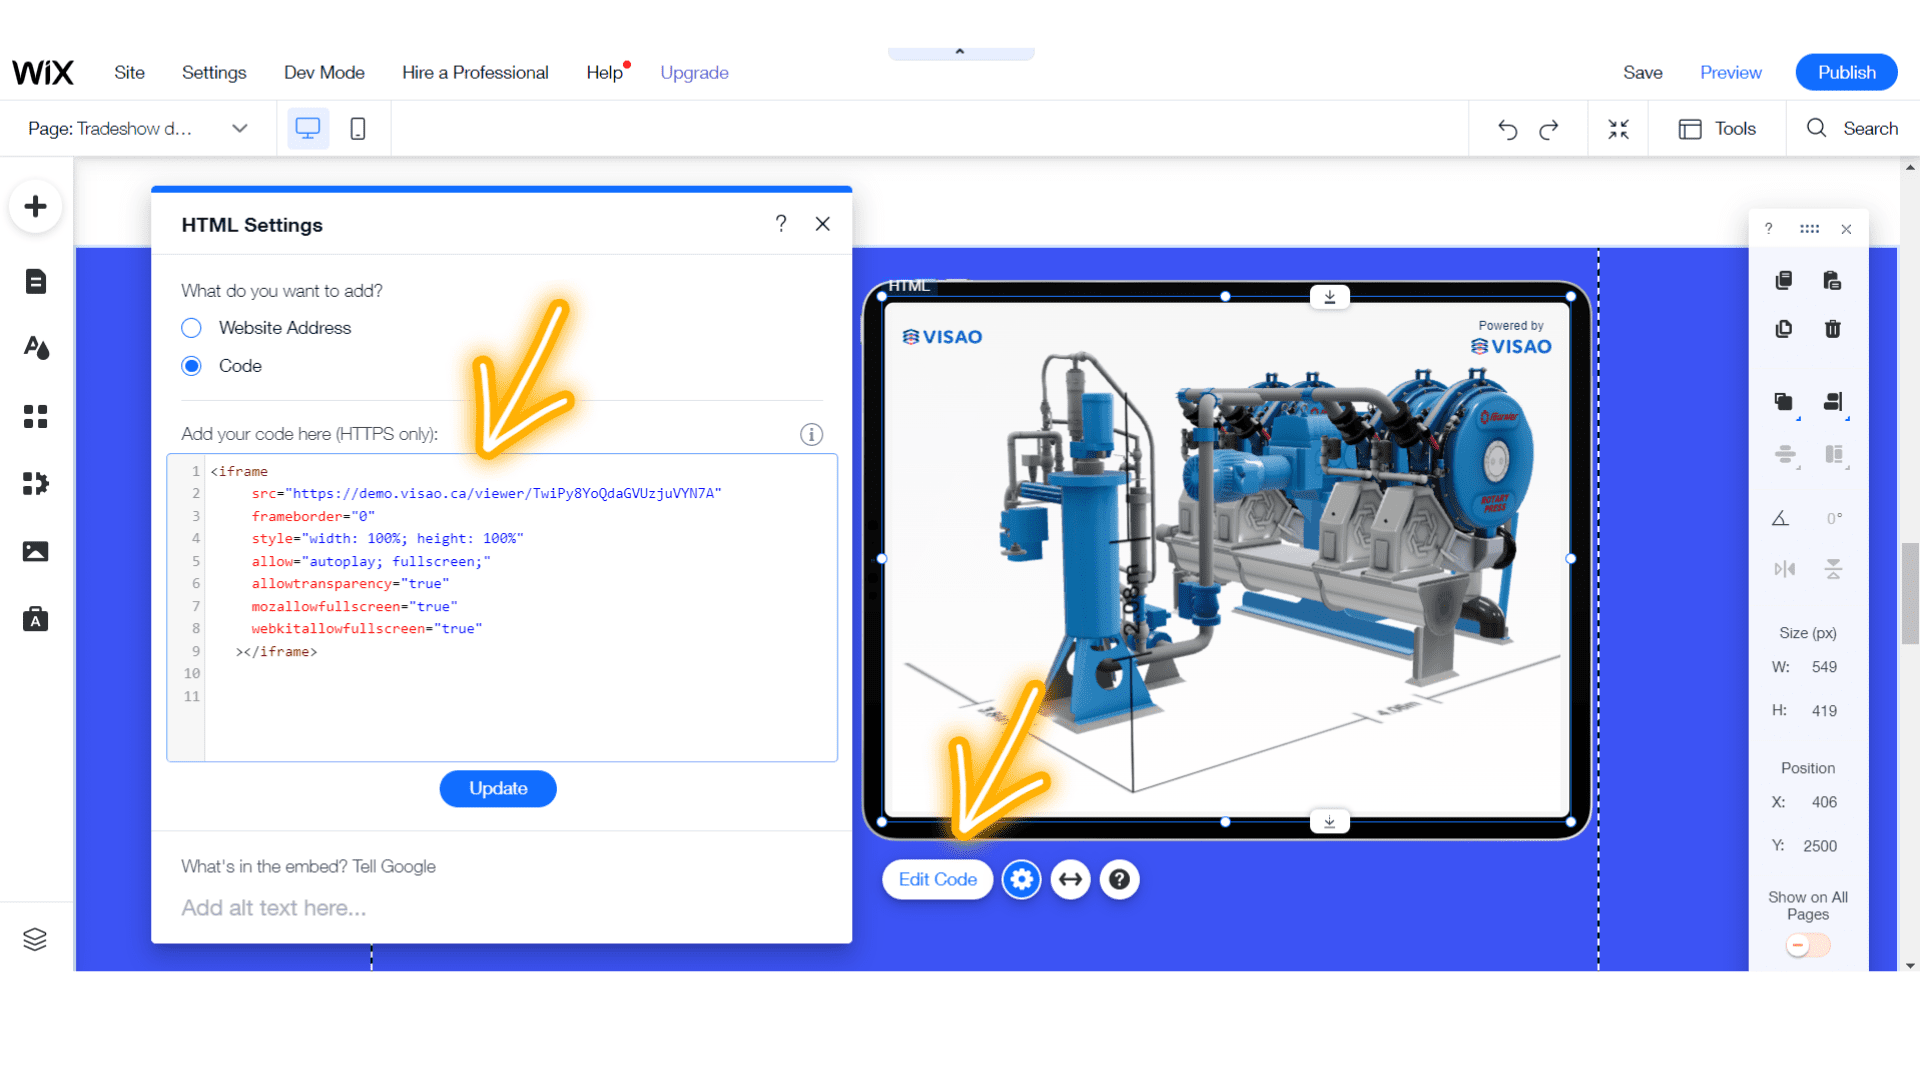This screenshot has width=1920, height=1080.
Task: Click the alt text input field
Action: click(x=500, y=908)
